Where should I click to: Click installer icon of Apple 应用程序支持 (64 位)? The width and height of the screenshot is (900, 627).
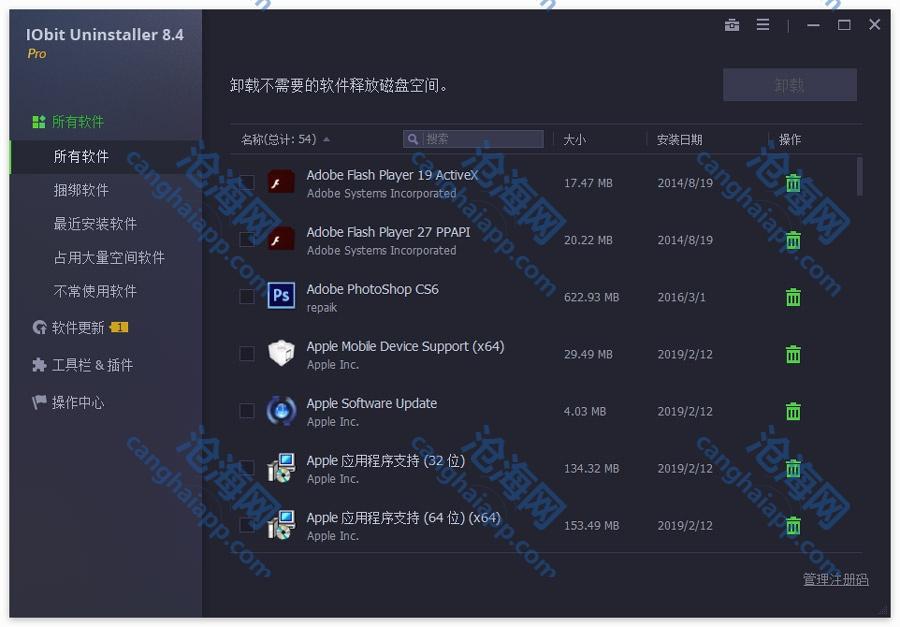[281, 524]
